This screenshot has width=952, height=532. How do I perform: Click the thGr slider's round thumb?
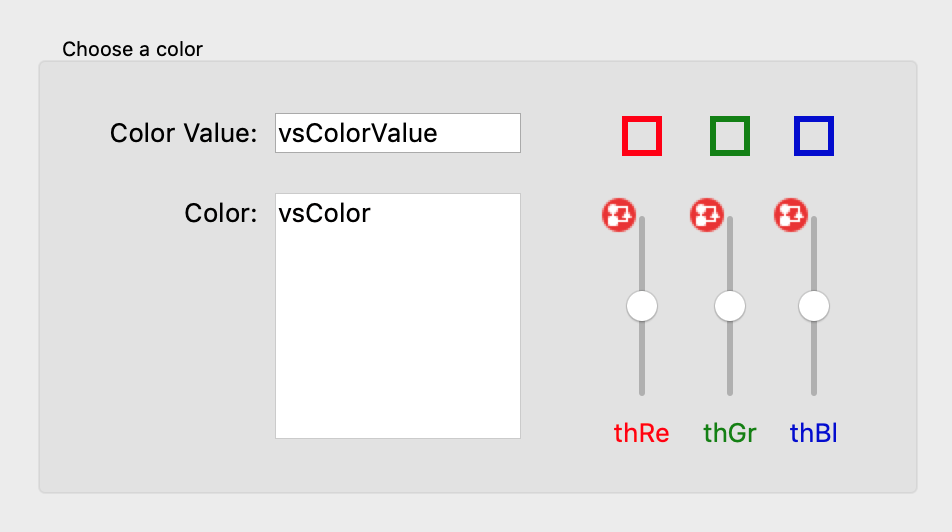point(730,306)
